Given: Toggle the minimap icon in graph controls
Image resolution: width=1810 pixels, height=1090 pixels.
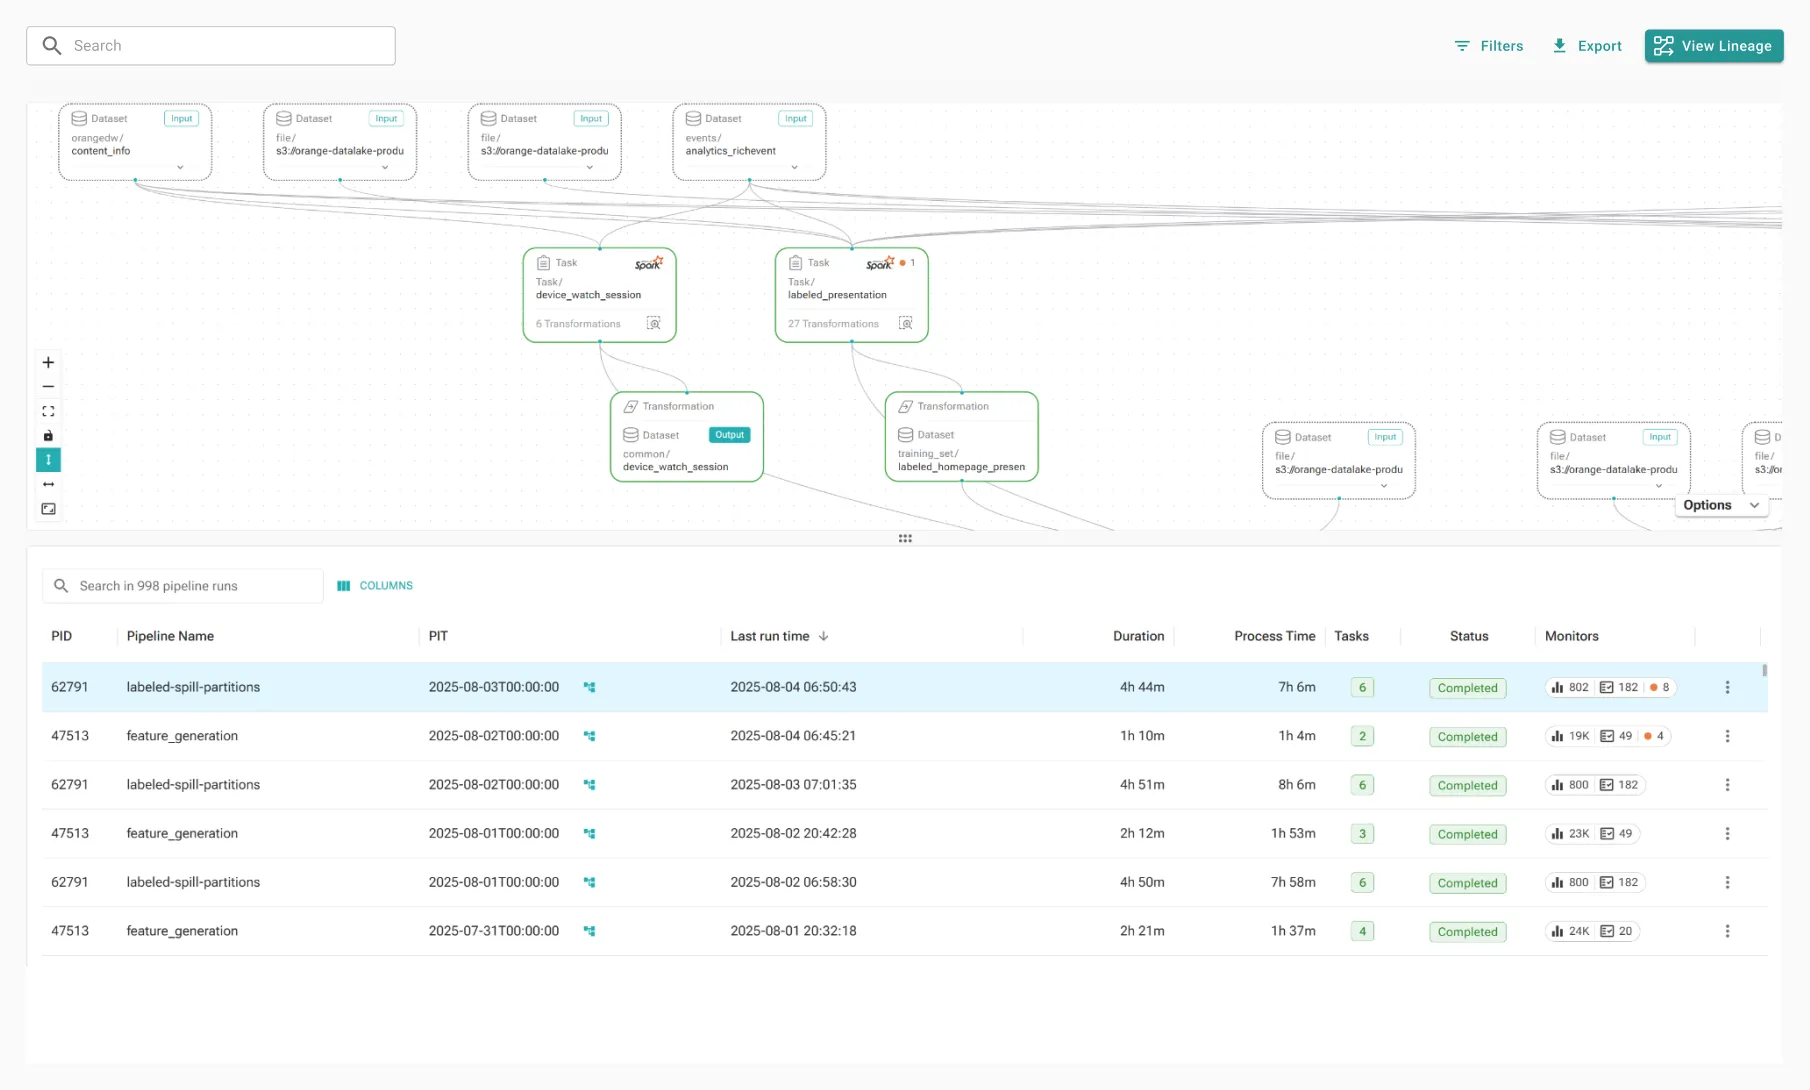Looking at the screenshot, I should pyautogui.click(x=48, y=509).
